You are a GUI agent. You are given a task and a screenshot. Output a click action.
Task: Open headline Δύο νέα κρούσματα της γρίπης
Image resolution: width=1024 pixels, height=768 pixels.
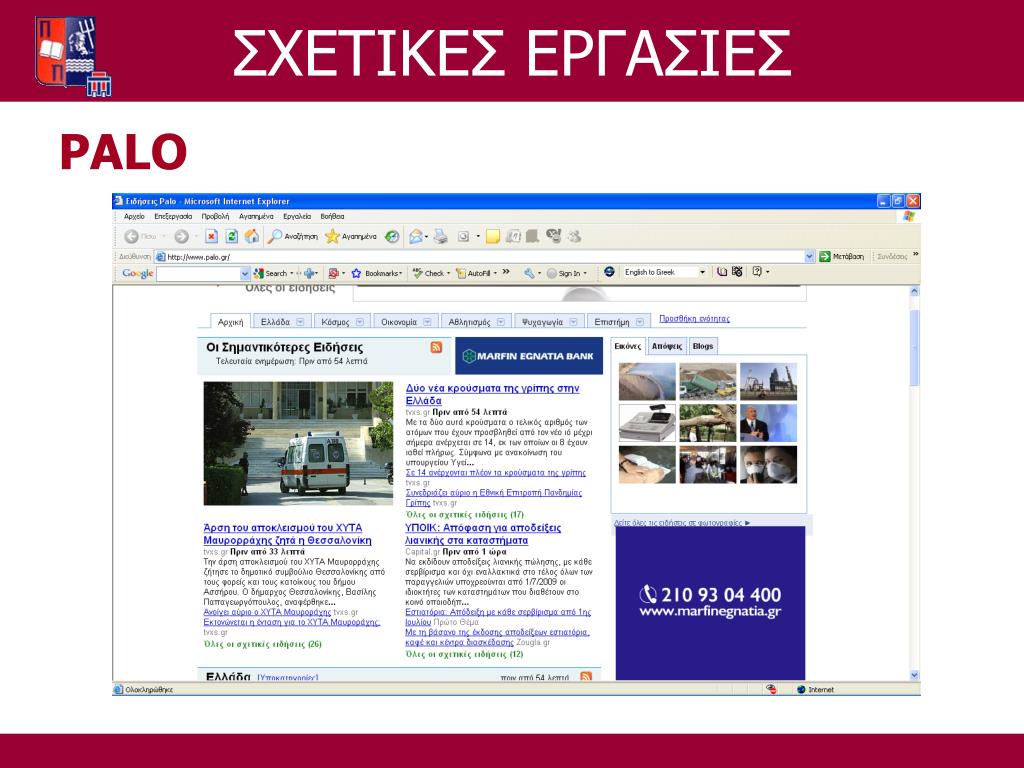[x=492, y=394]
